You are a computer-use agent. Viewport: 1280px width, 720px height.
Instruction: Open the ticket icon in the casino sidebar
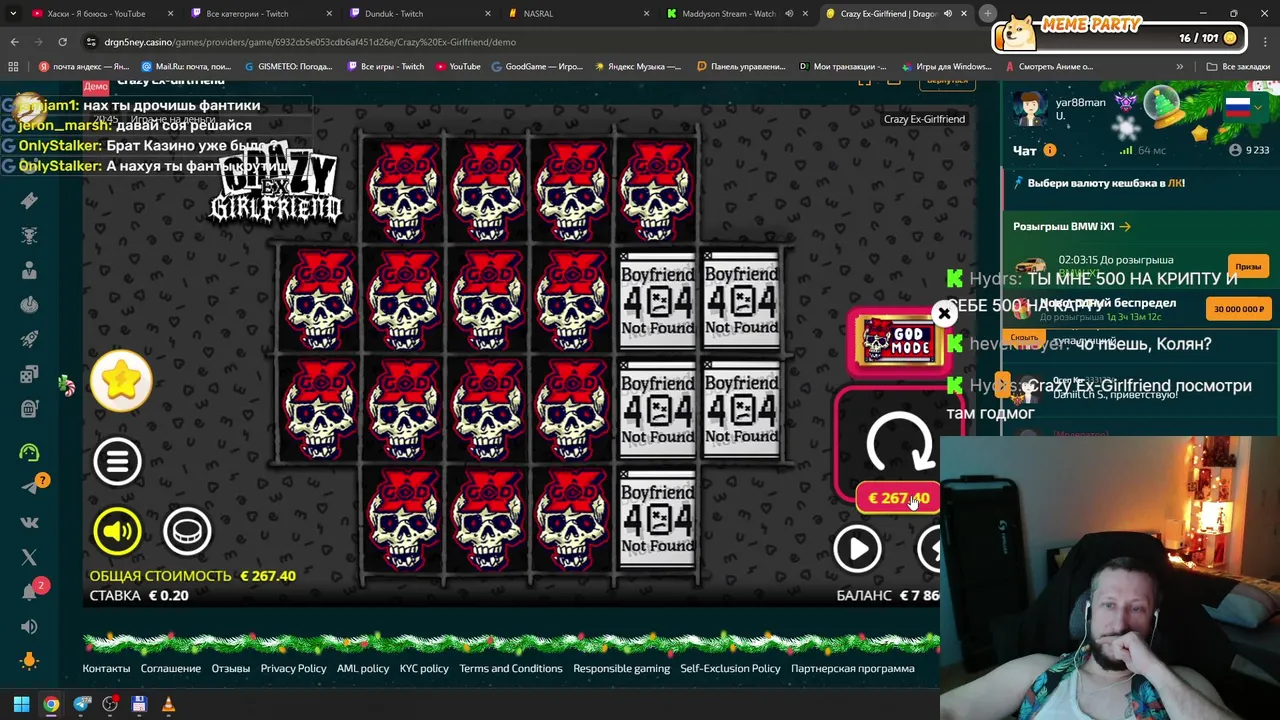point(29,200)
